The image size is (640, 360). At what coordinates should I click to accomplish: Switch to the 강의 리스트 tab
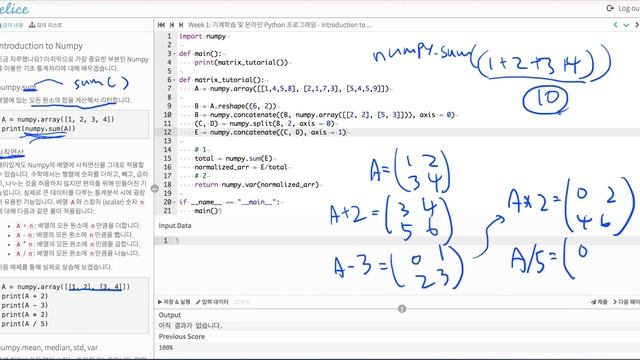[46, 25]
